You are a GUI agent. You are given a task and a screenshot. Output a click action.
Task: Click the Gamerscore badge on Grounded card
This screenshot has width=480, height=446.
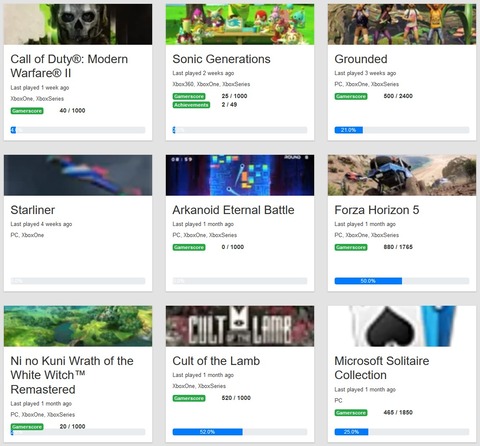[351, 96]
